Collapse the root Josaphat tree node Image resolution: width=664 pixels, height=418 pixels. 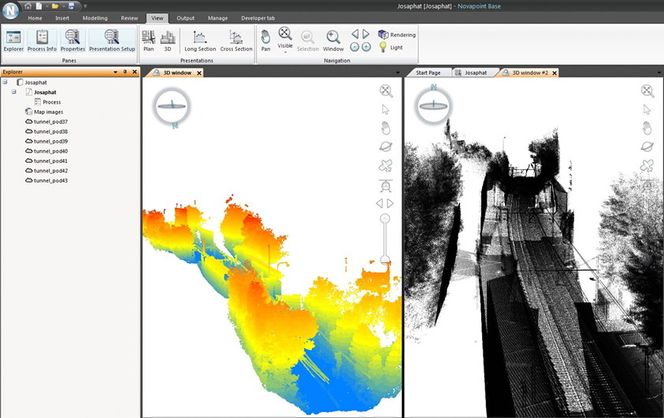[5, 82]
